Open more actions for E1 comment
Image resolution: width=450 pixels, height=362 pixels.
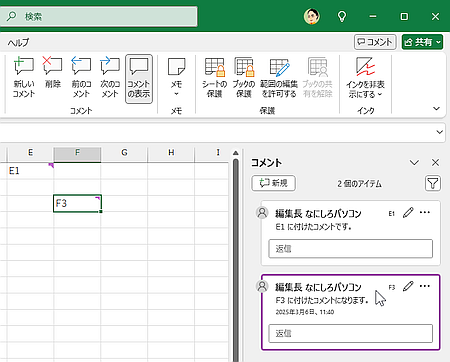pos(425,213)
